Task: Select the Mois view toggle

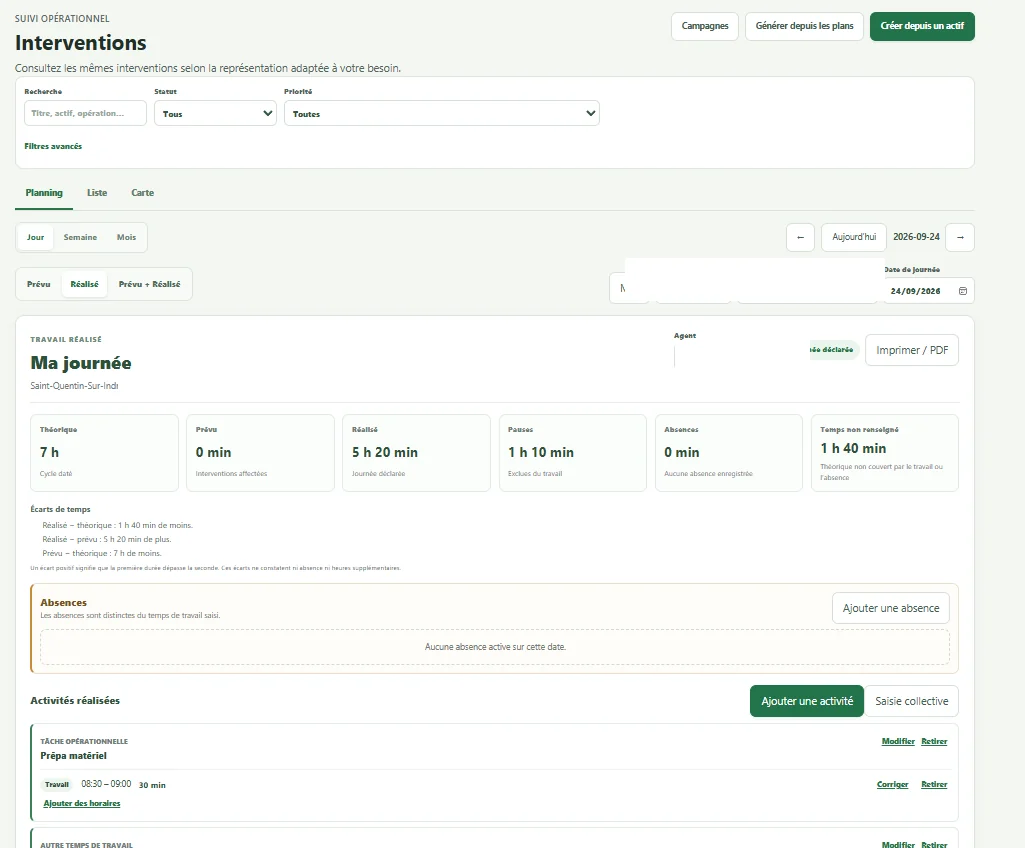Action: coord(126,237)
